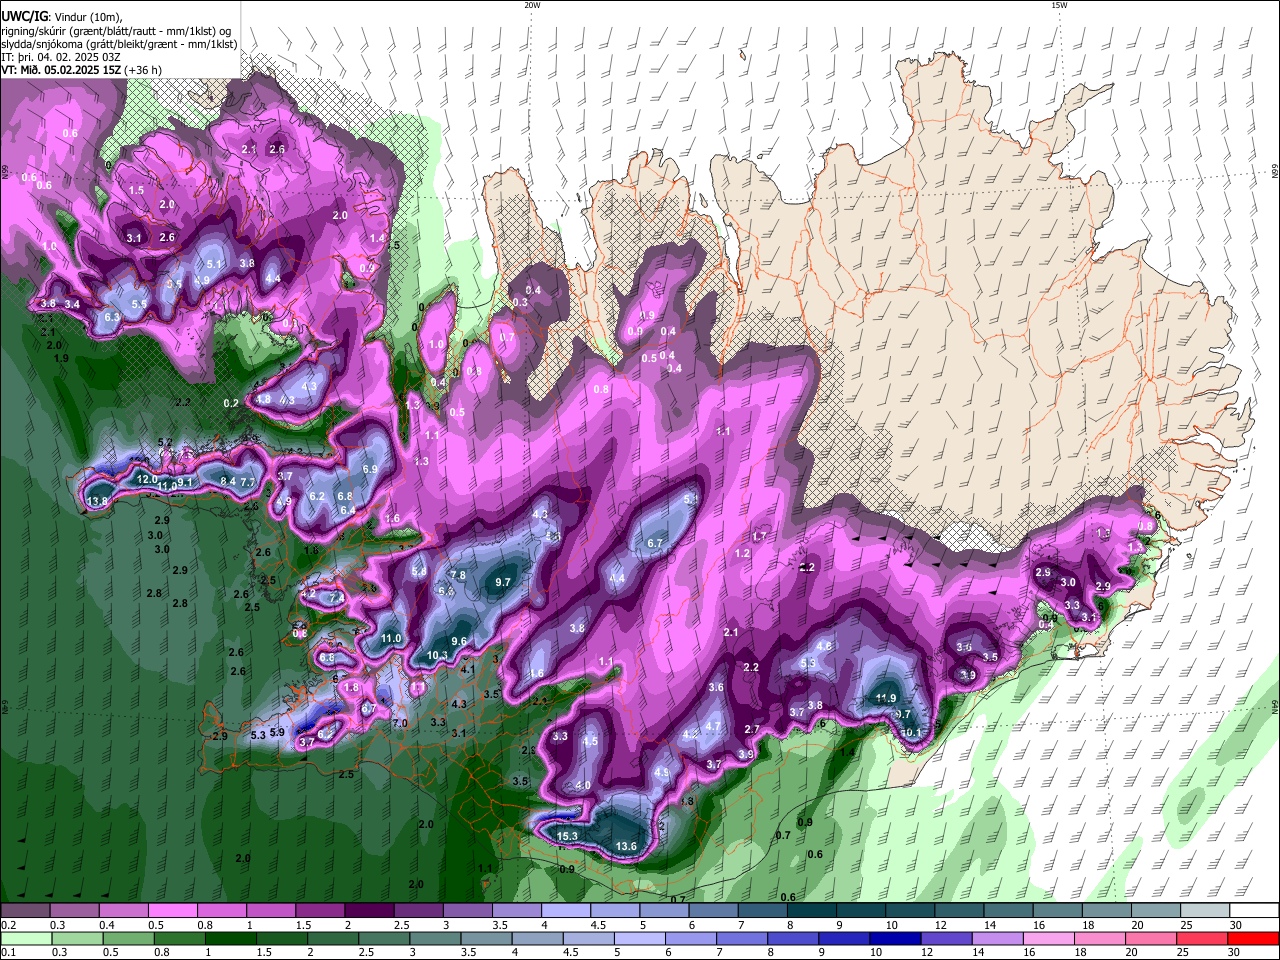Viewport: 1280px width, 960px height.
Task: Click the 5.9 precipitation value
Action: 278,733
